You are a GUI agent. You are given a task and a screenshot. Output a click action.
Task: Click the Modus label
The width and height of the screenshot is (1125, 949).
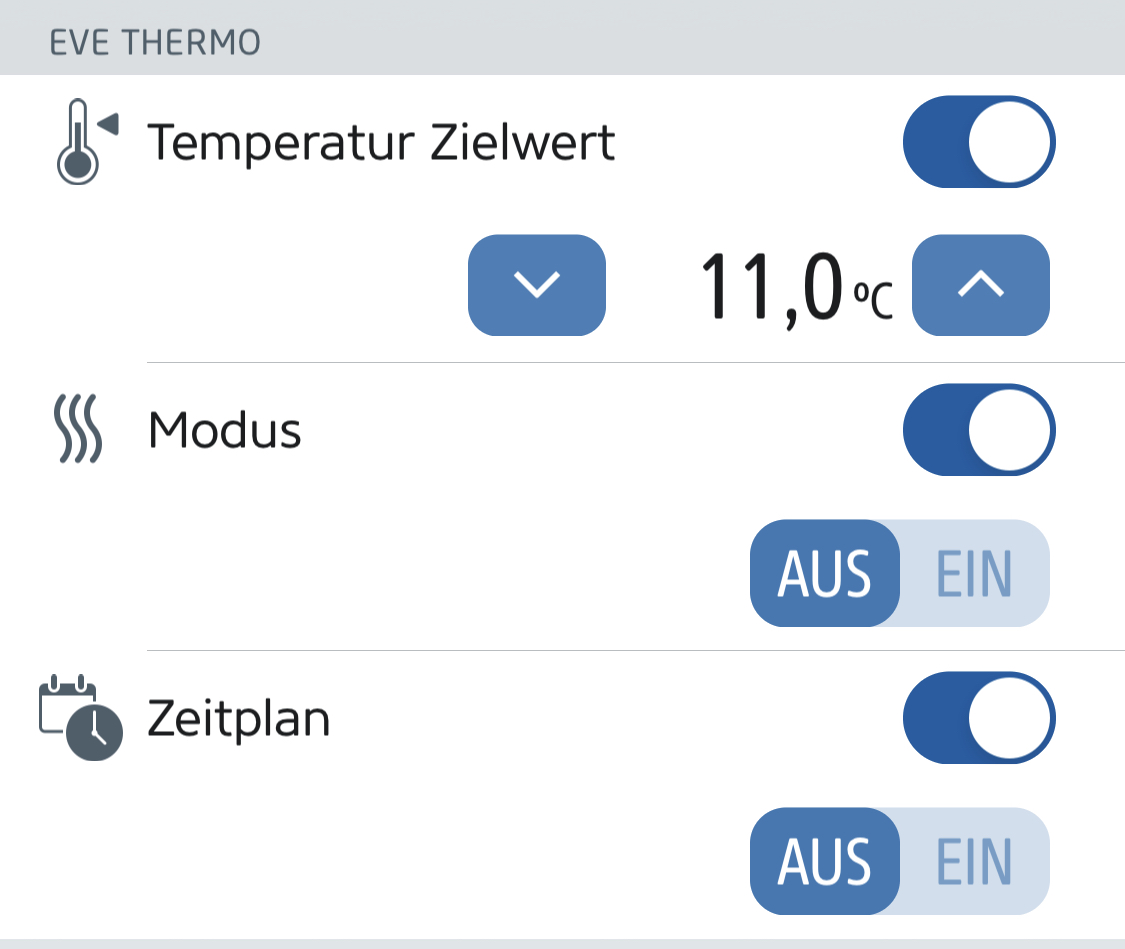pyautogui.click(x=225, y=431)
